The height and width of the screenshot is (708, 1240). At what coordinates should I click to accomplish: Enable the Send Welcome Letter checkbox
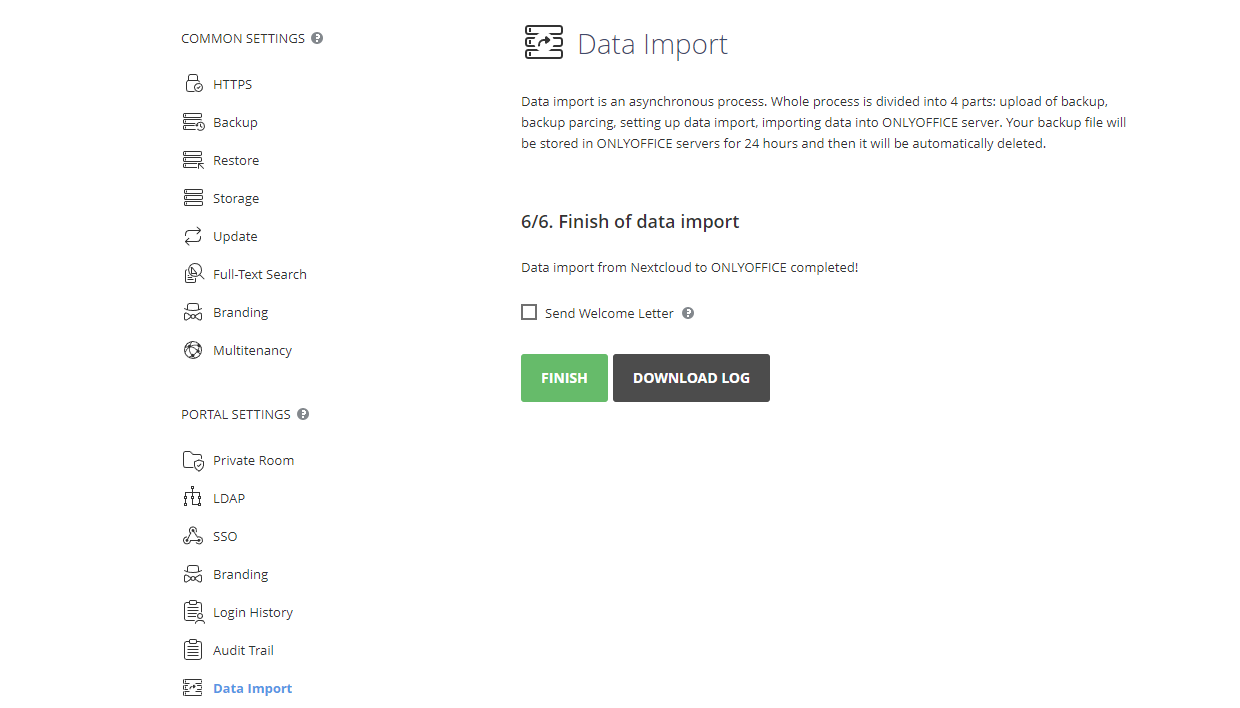tap(529, 312)
